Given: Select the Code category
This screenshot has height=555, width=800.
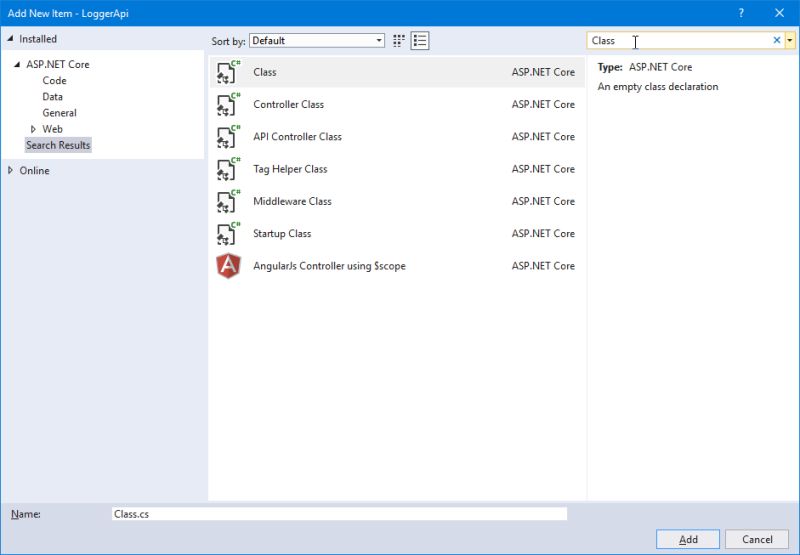Looking at the screenshot, I should (x=55, y=81).
